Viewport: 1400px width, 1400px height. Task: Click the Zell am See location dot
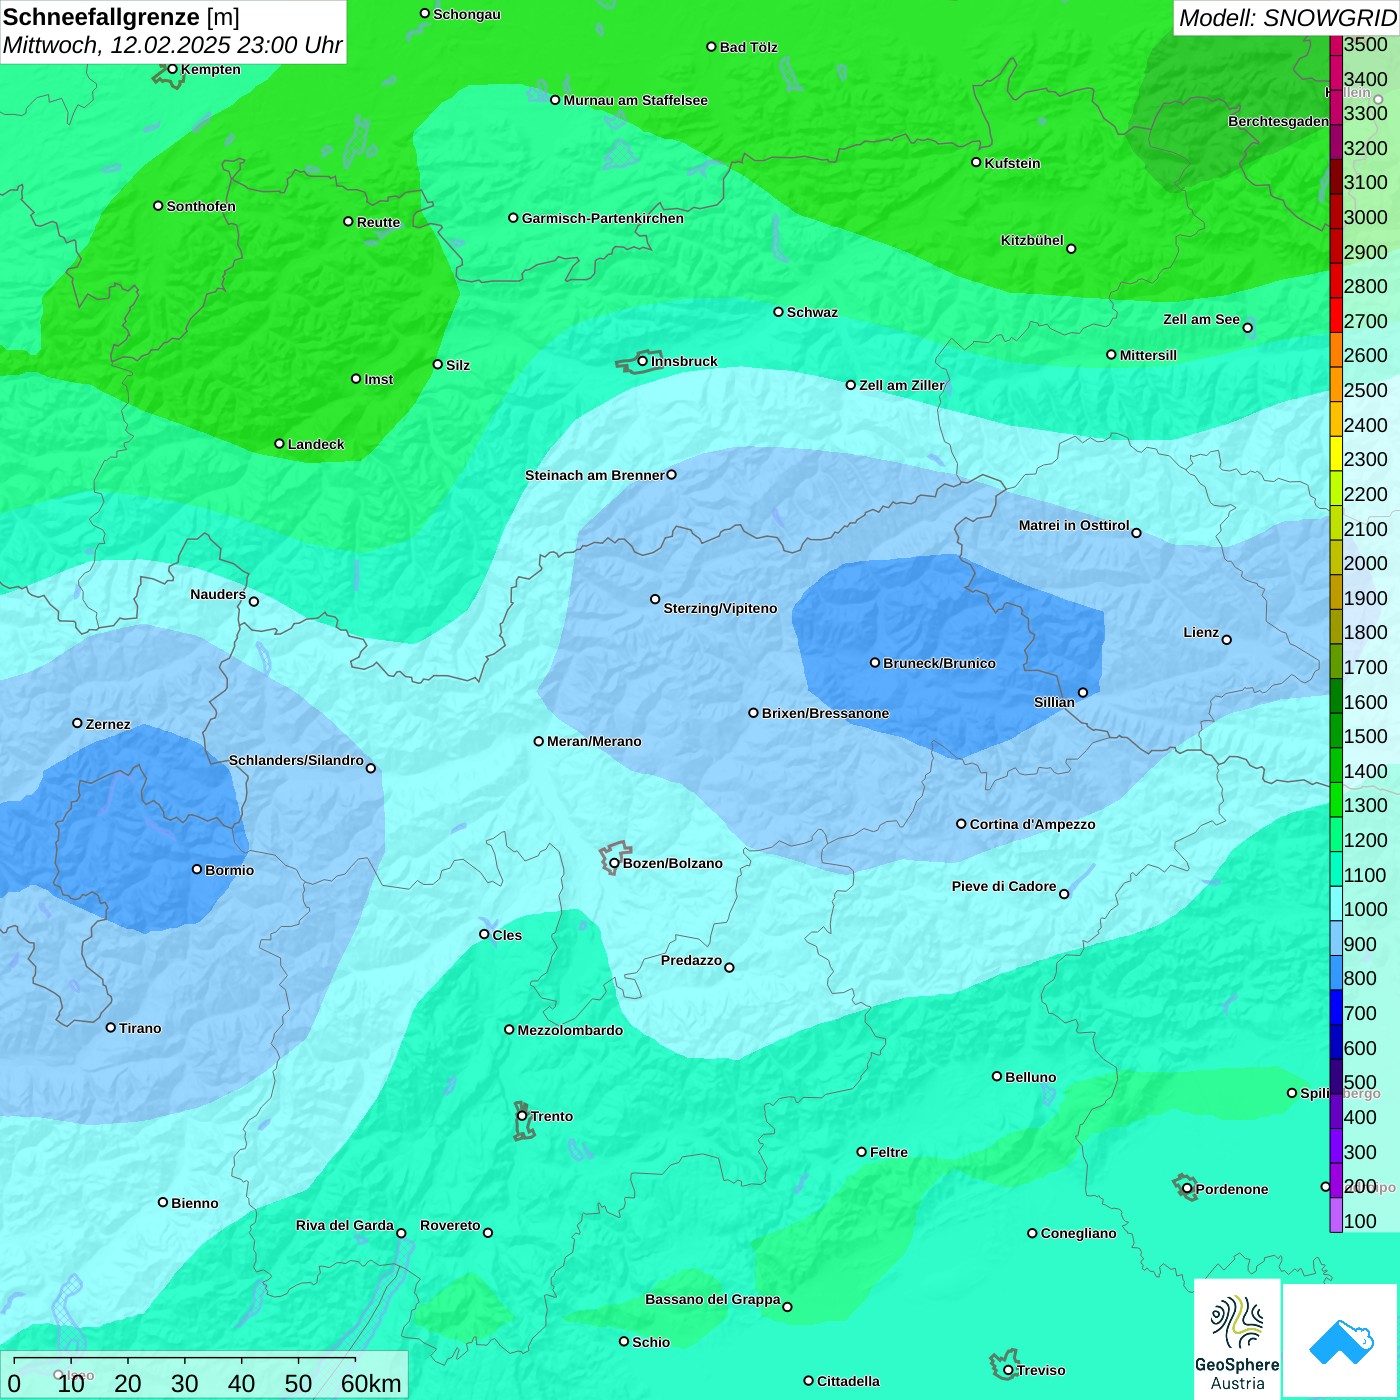1247,328
